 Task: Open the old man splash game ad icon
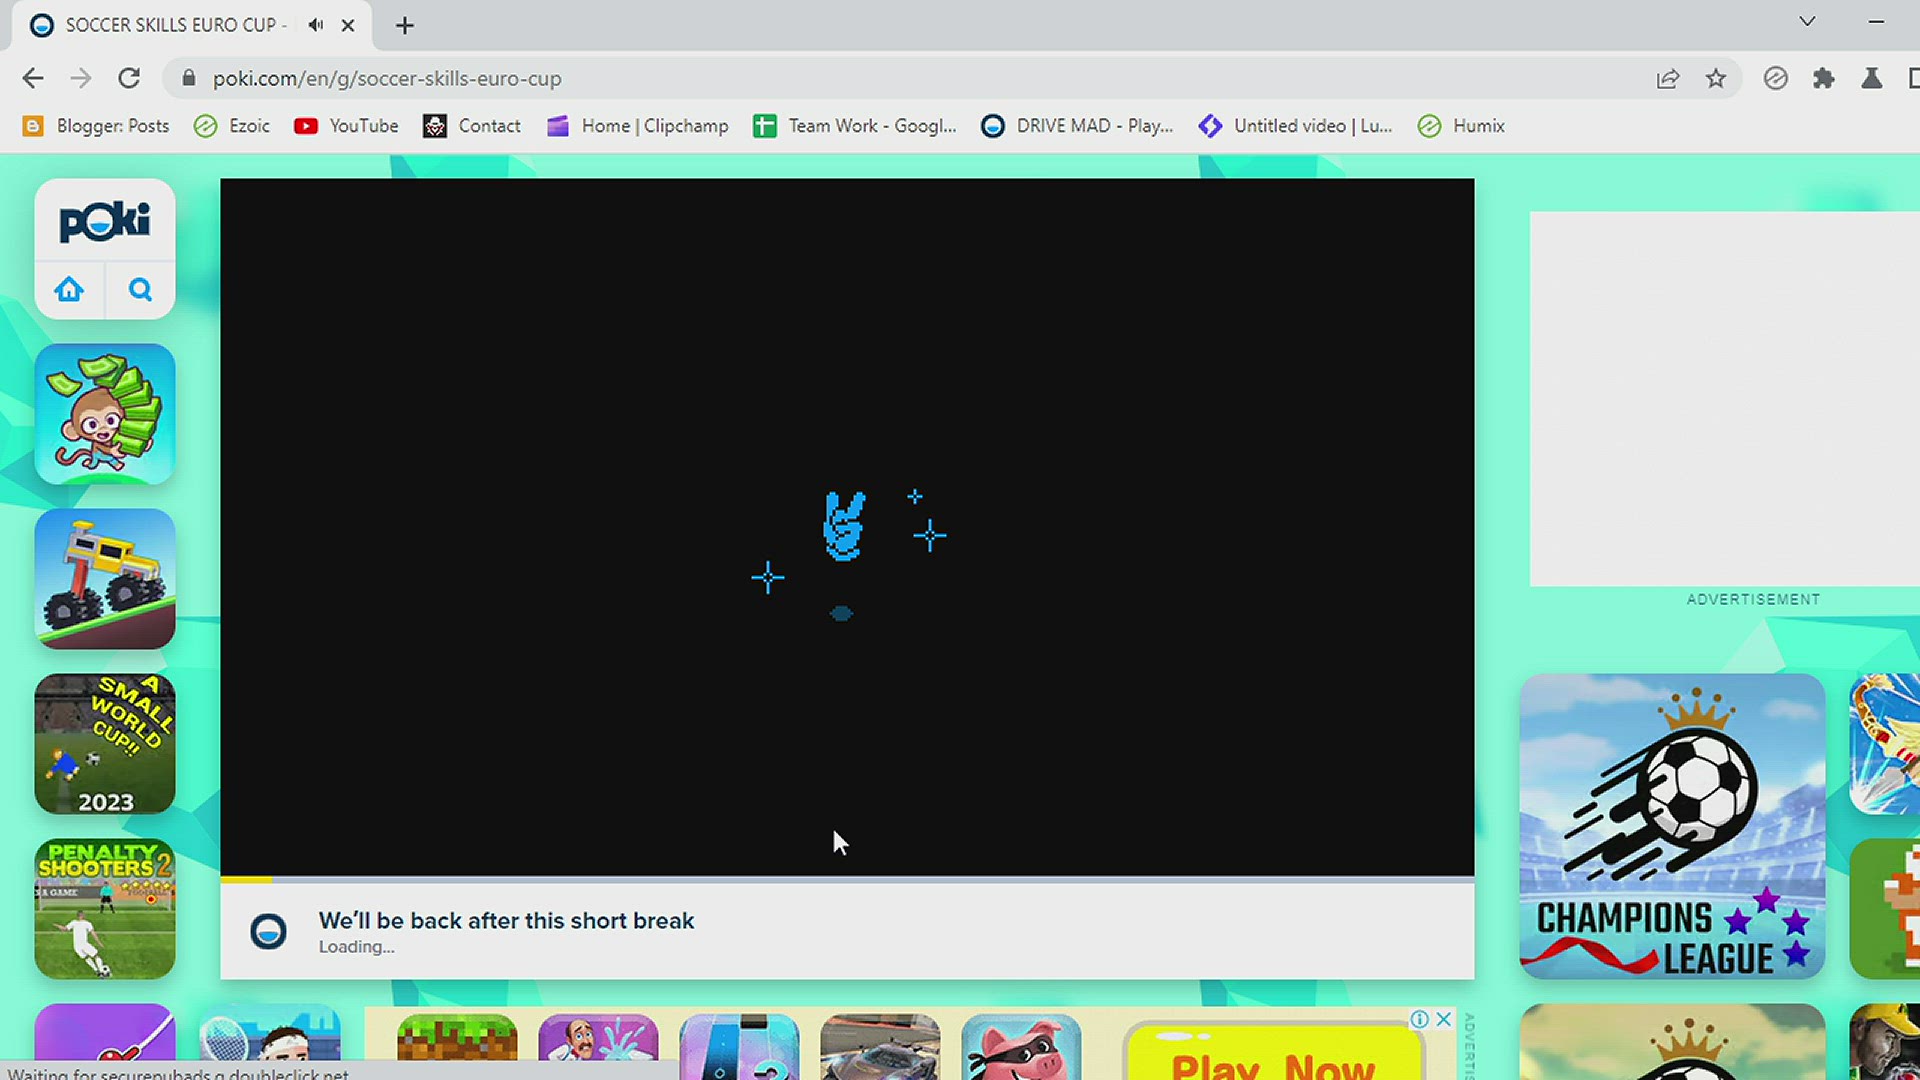tap(598, 1047)
